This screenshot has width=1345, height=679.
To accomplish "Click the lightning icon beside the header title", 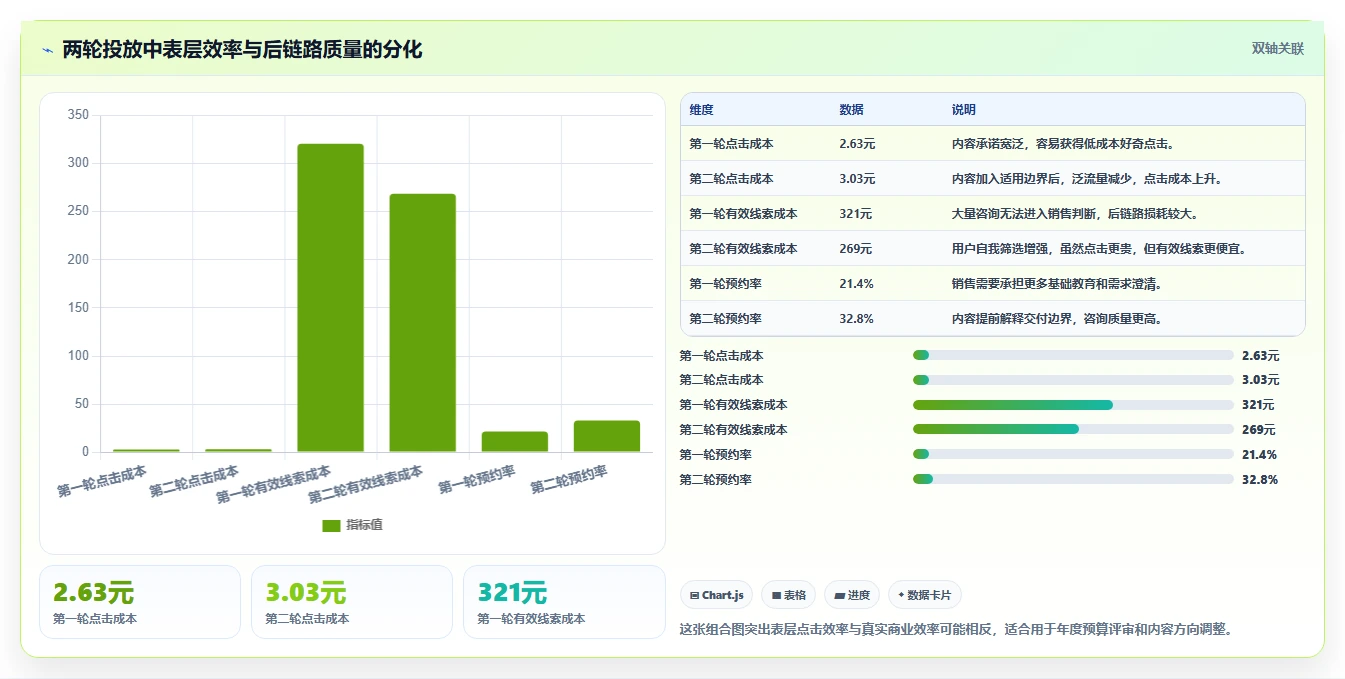I will (x=47, y=50).
